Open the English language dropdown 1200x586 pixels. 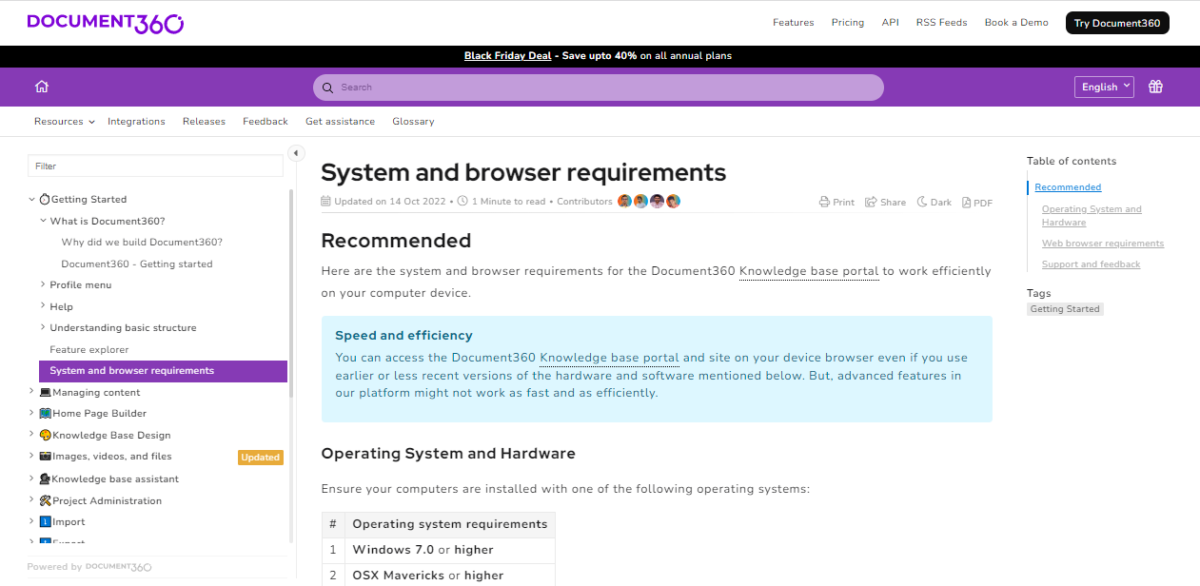(x=1103, y=86)
